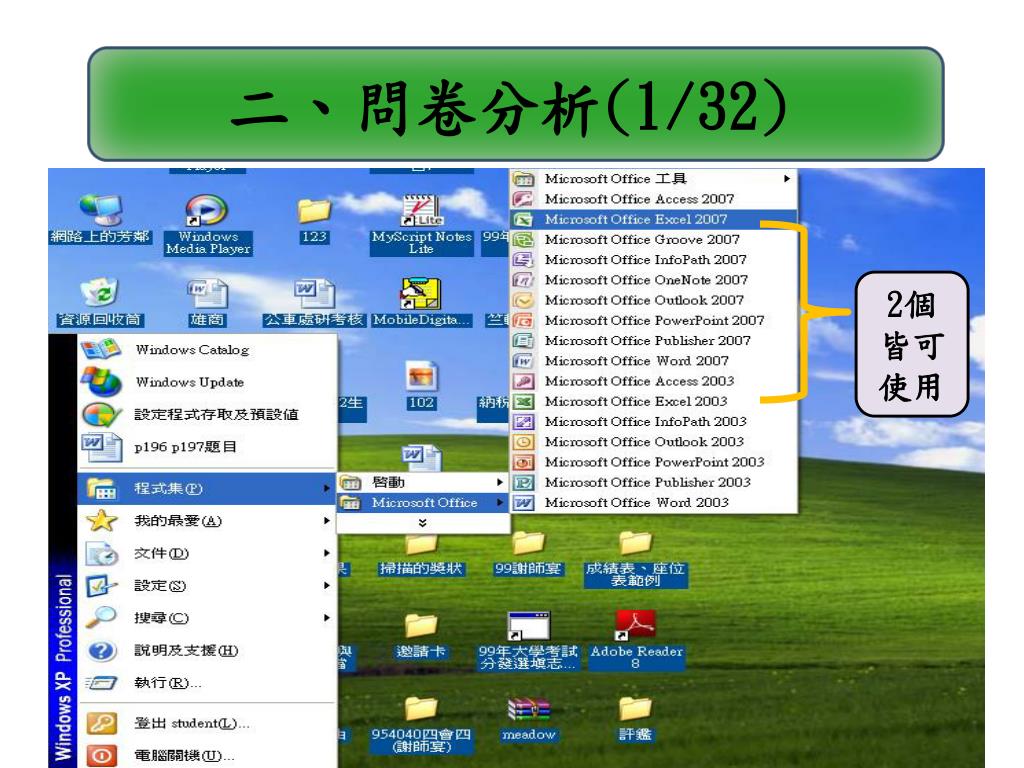Click the Groove 2007 icon
1024x768 pixels.
(x=523, y=239)
